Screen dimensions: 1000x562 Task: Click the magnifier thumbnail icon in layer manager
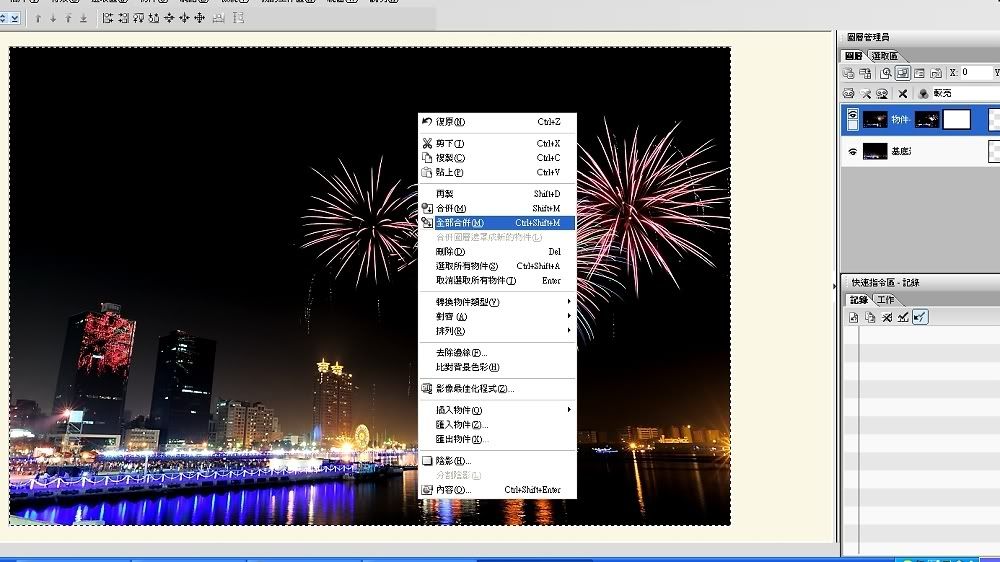pyautogui.click(x=886, y=73)
